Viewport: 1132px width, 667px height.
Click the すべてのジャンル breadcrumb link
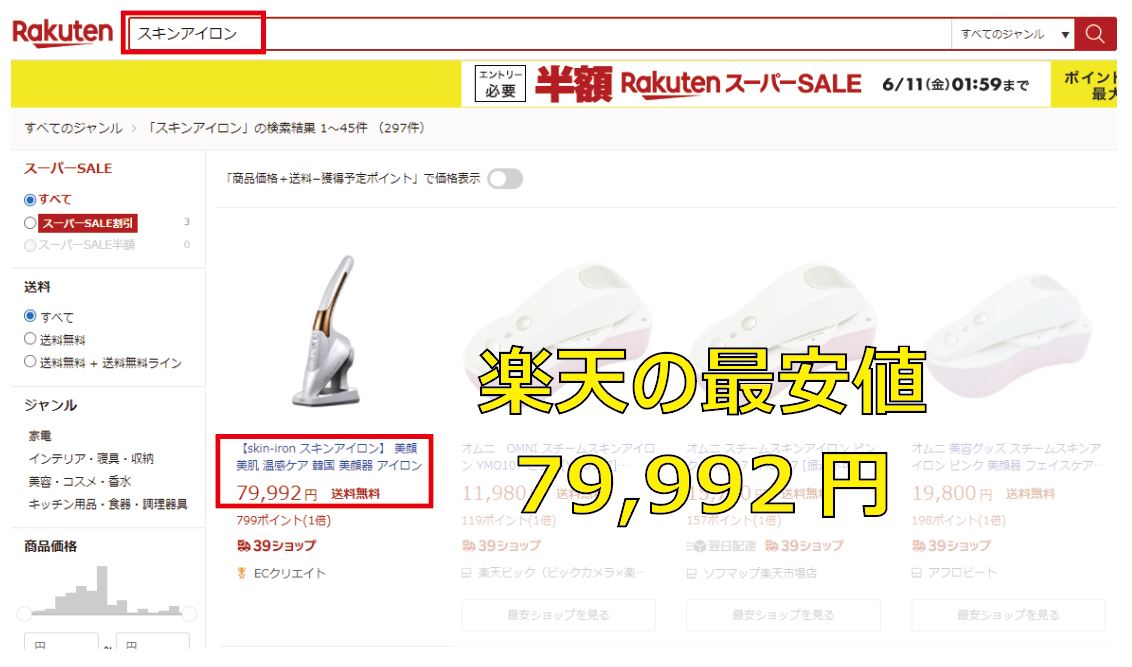[74, 128]
